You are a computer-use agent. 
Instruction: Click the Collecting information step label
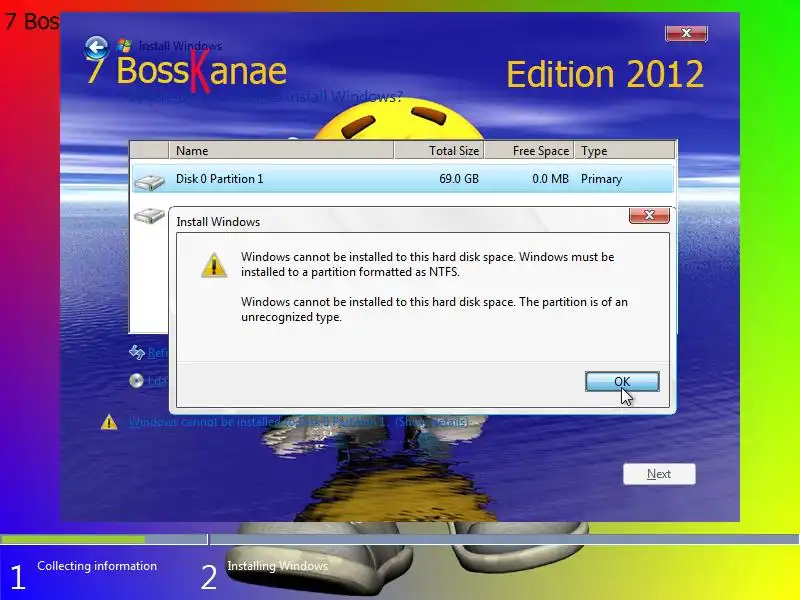pyautogui.click(x=97, y=566)
